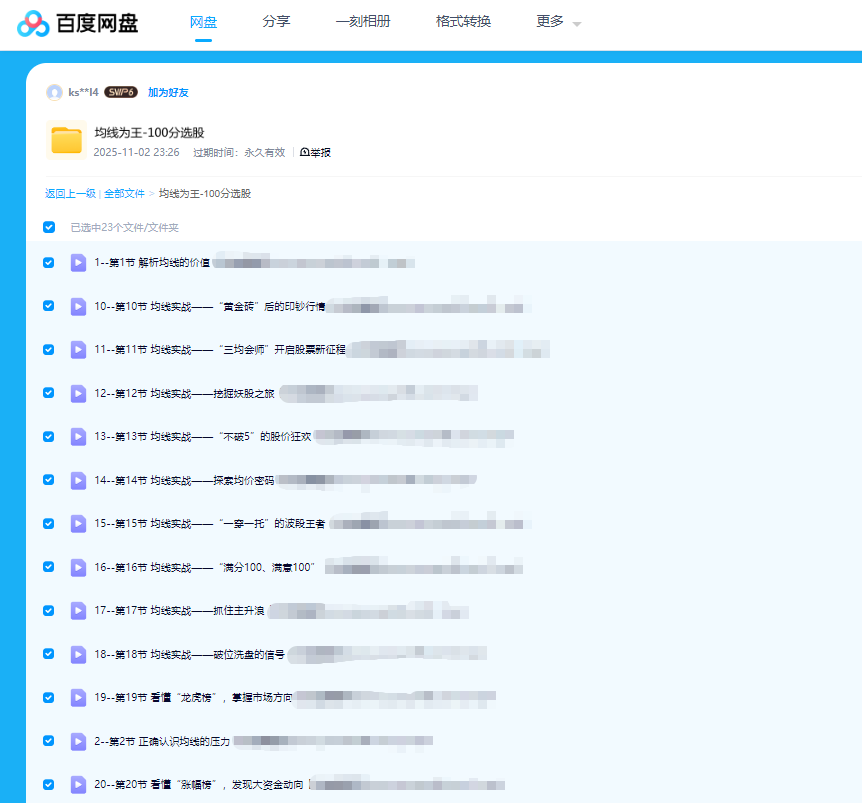This screenshot has height=803, width=862.
Task: Uncheck the checkbox for 第13节 不破5 video
Action: tap(48, 437)
